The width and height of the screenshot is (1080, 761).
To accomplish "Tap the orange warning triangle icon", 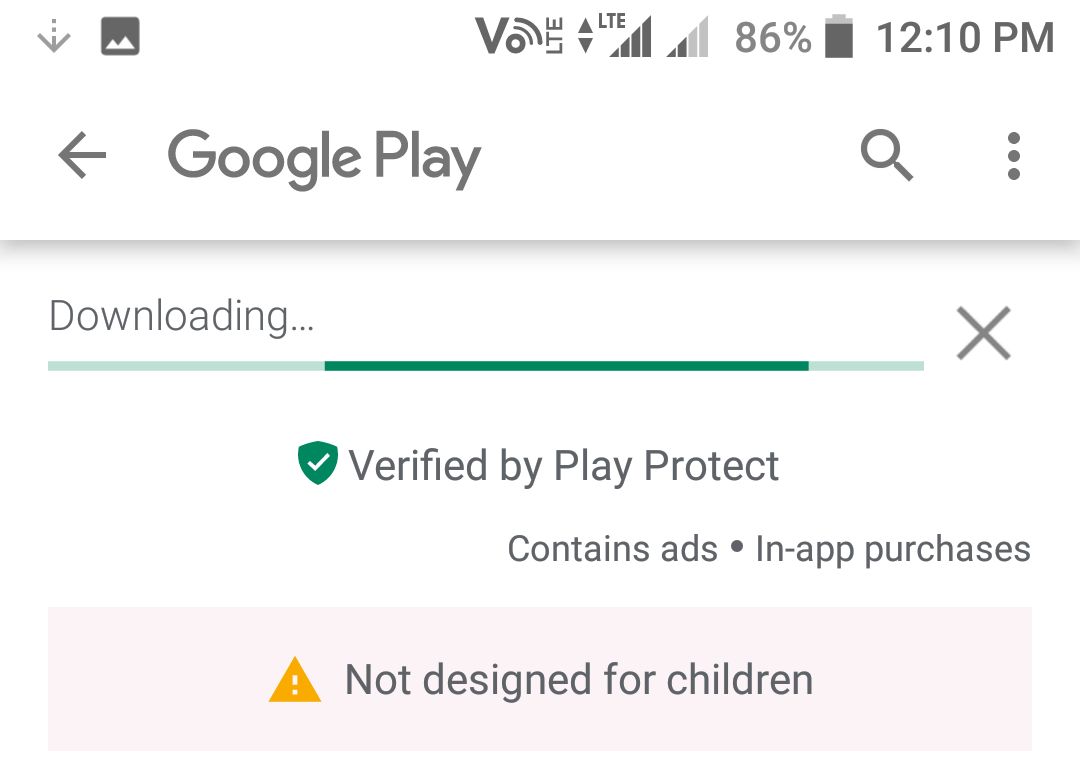I will click(295, 681).
